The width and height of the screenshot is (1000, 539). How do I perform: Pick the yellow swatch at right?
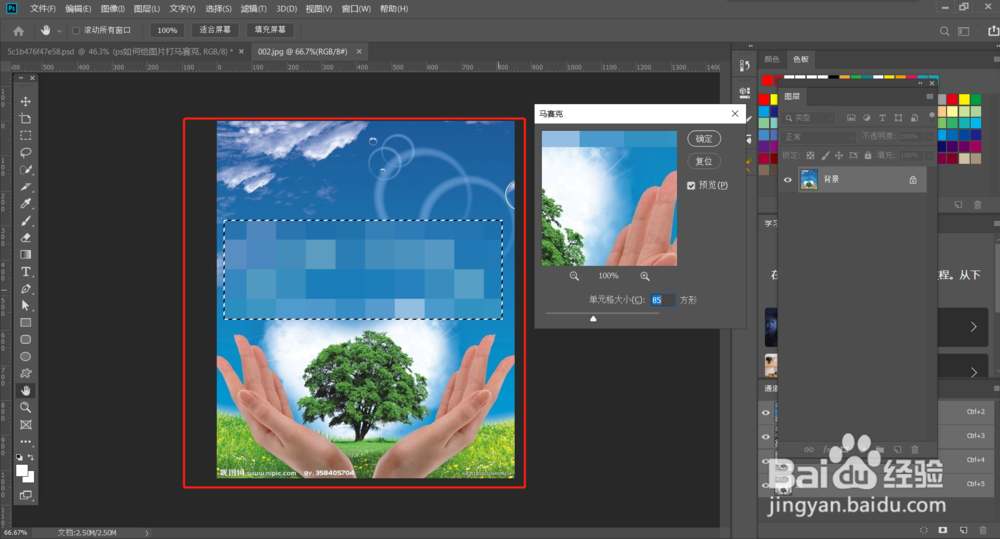pos(964,100)
